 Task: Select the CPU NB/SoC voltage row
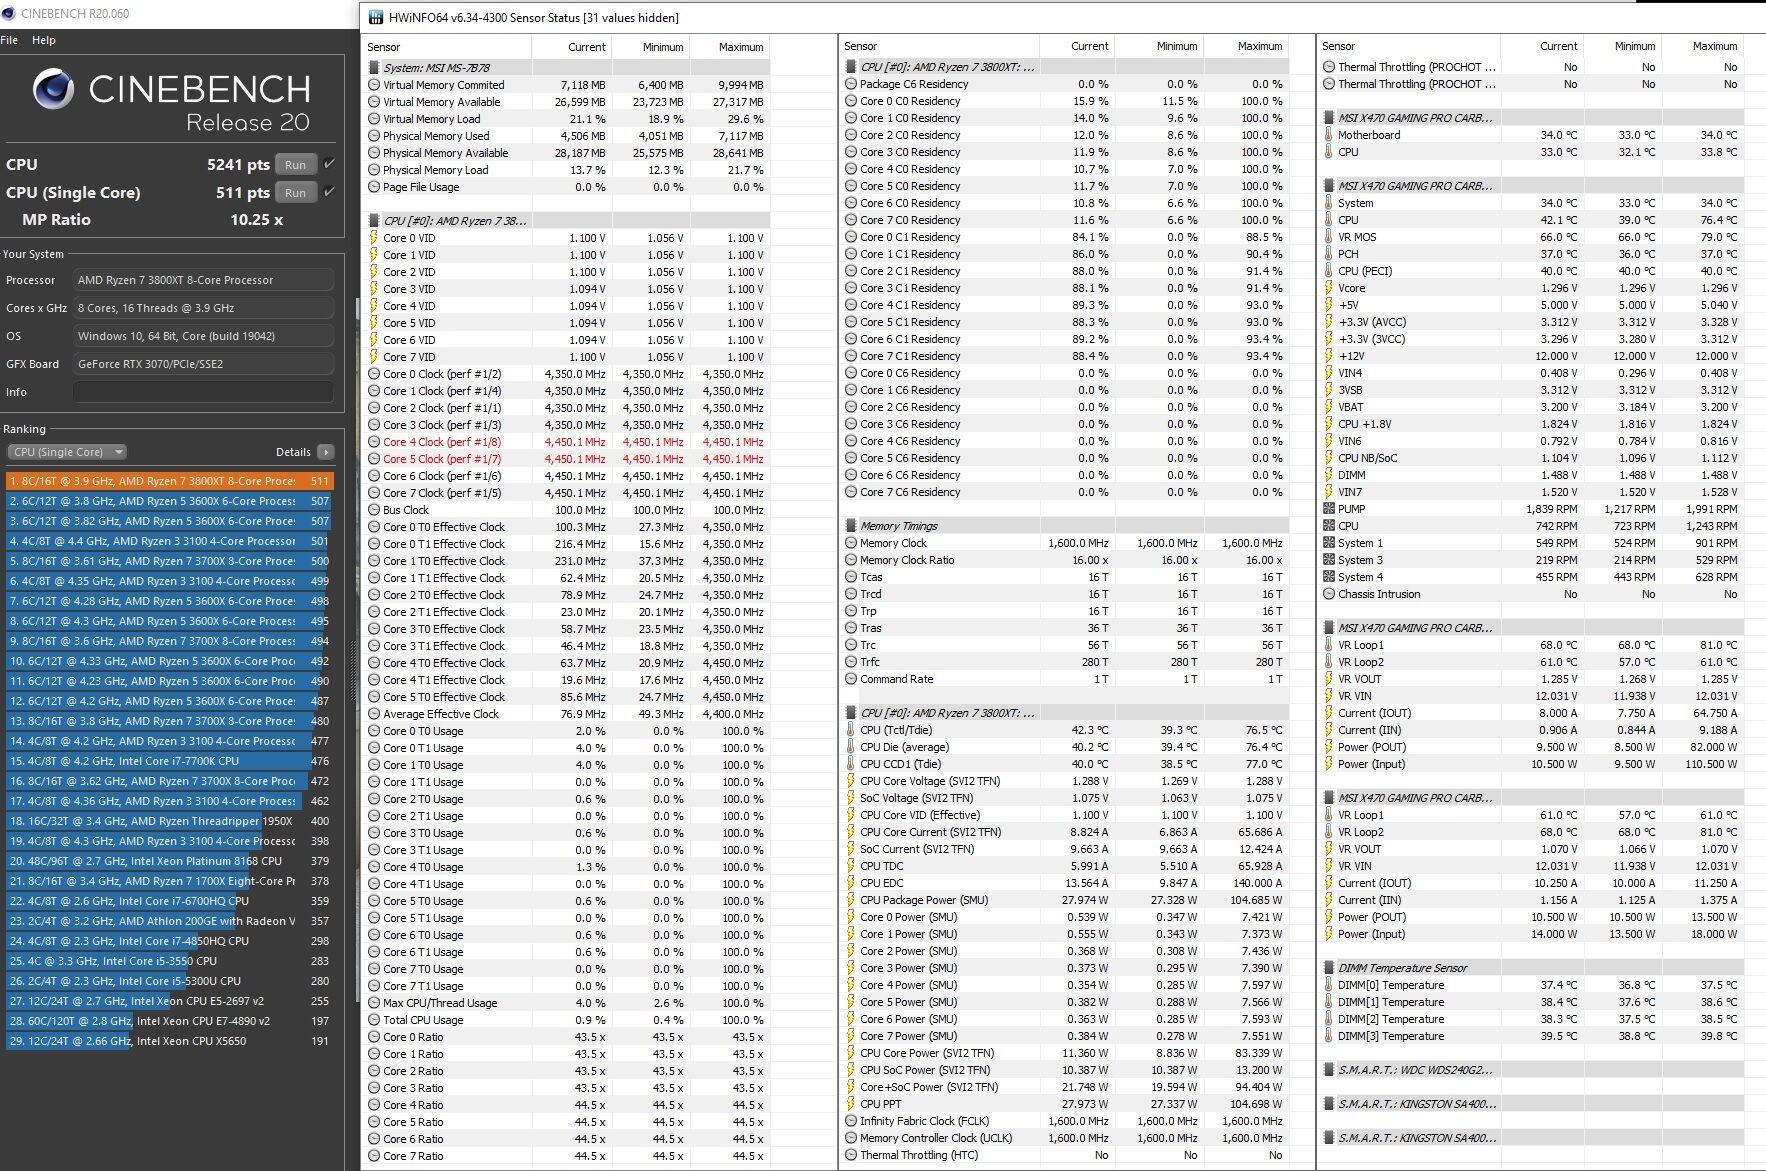1531,458
